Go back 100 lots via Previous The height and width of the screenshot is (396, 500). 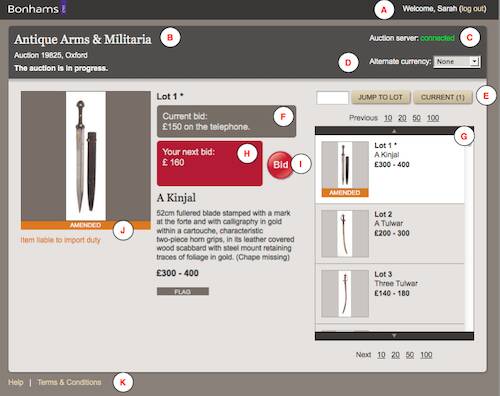point(433,118)
